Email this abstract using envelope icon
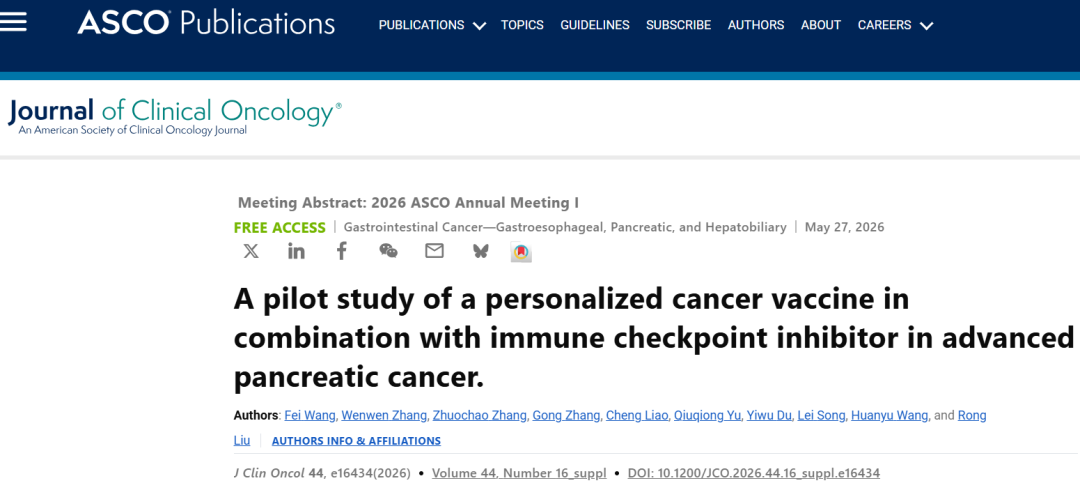Screen dimensions: 1080x490 (435, 252)
